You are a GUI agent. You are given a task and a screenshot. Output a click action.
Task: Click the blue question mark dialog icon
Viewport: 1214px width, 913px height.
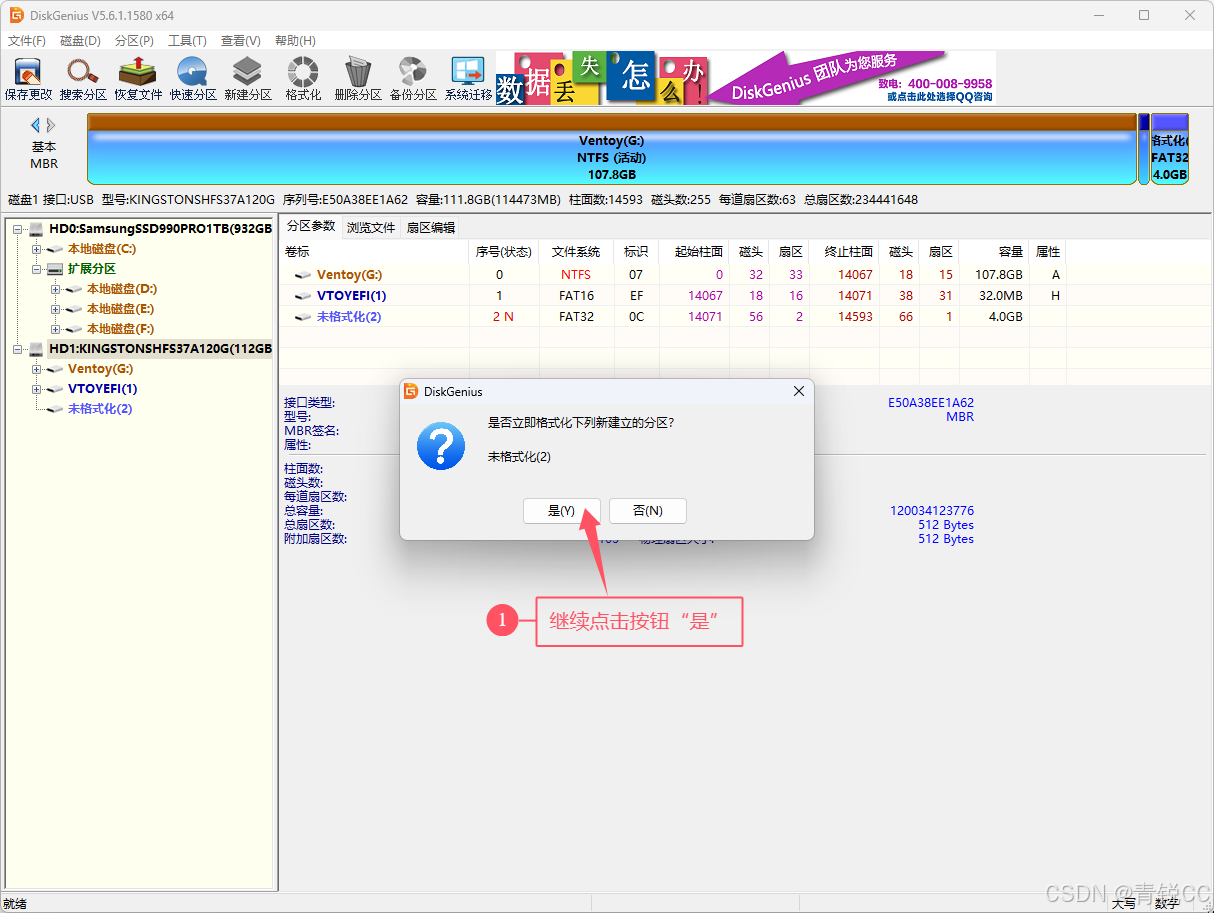441,446
